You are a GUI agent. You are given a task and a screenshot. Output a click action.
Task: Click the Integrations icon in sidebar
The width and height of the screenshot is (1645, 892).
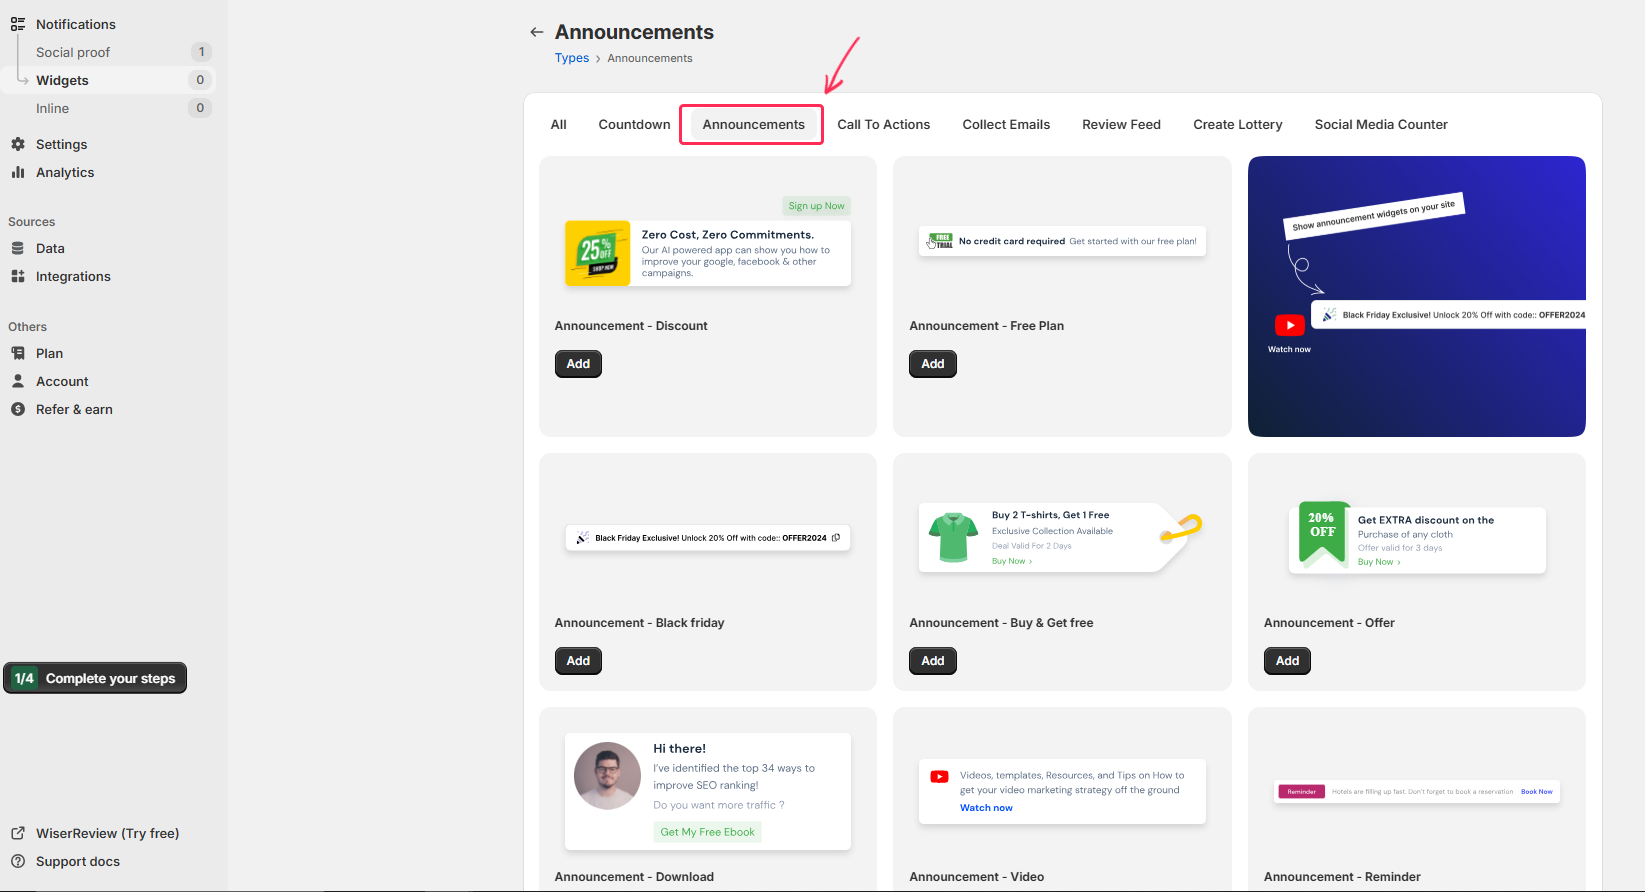tap(18, 276)
